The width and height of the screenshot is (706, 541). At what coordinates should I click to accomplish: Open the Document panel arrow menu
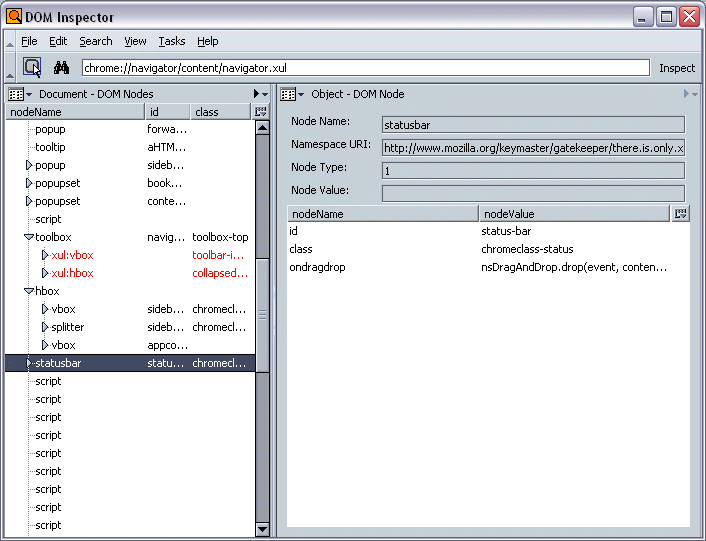pos(259,94)
